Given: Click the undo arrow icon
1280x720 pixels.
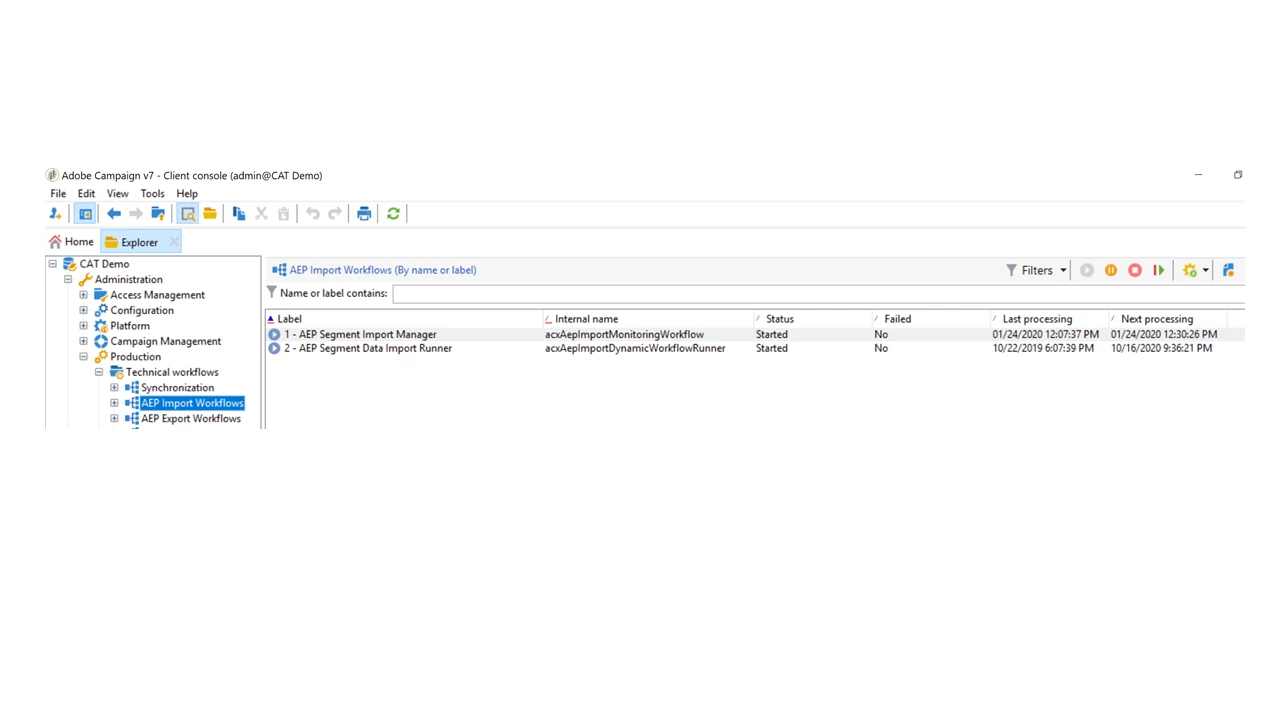Looking at the screenshot, I should pyautogui.click(x=313, y=214).
